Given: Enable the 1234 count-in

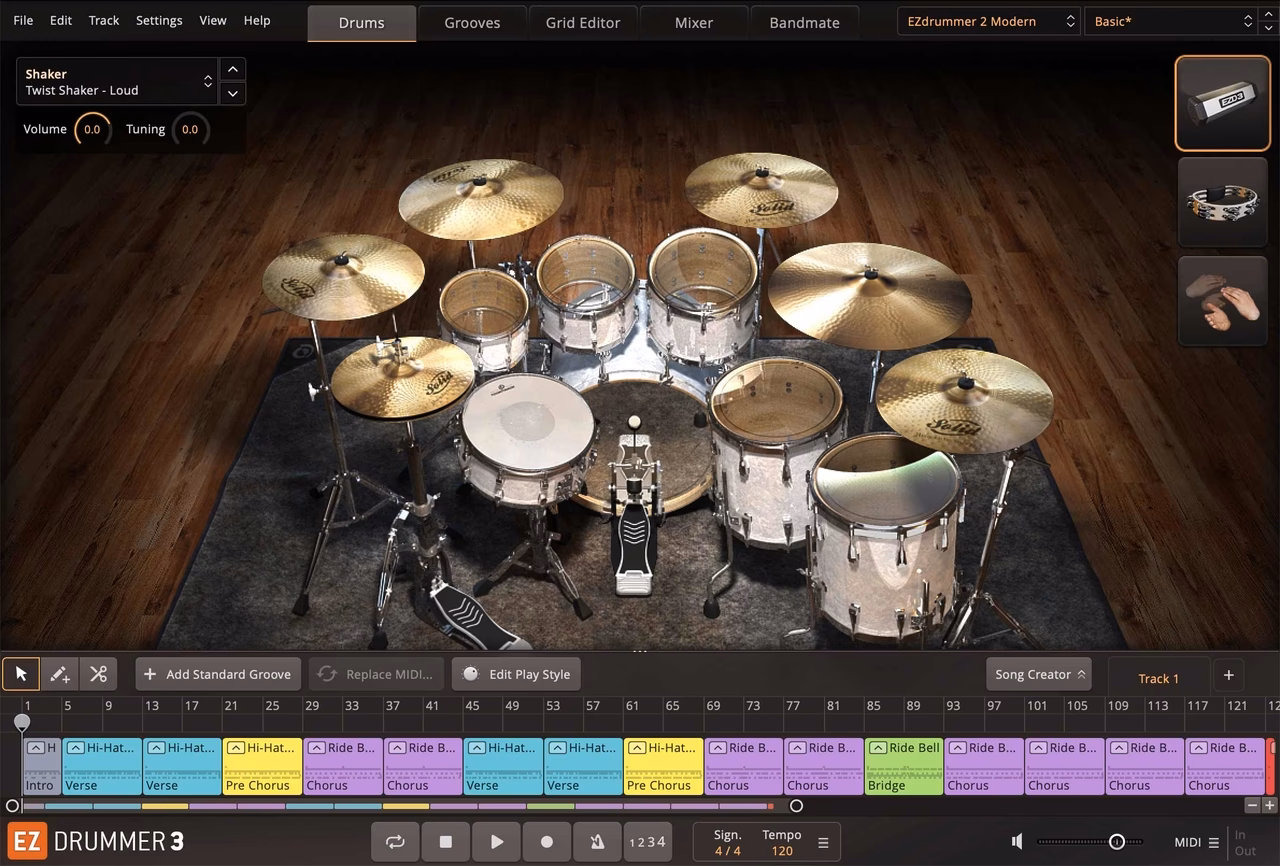Looking at the screenshot, I should (x=647, y=841).
